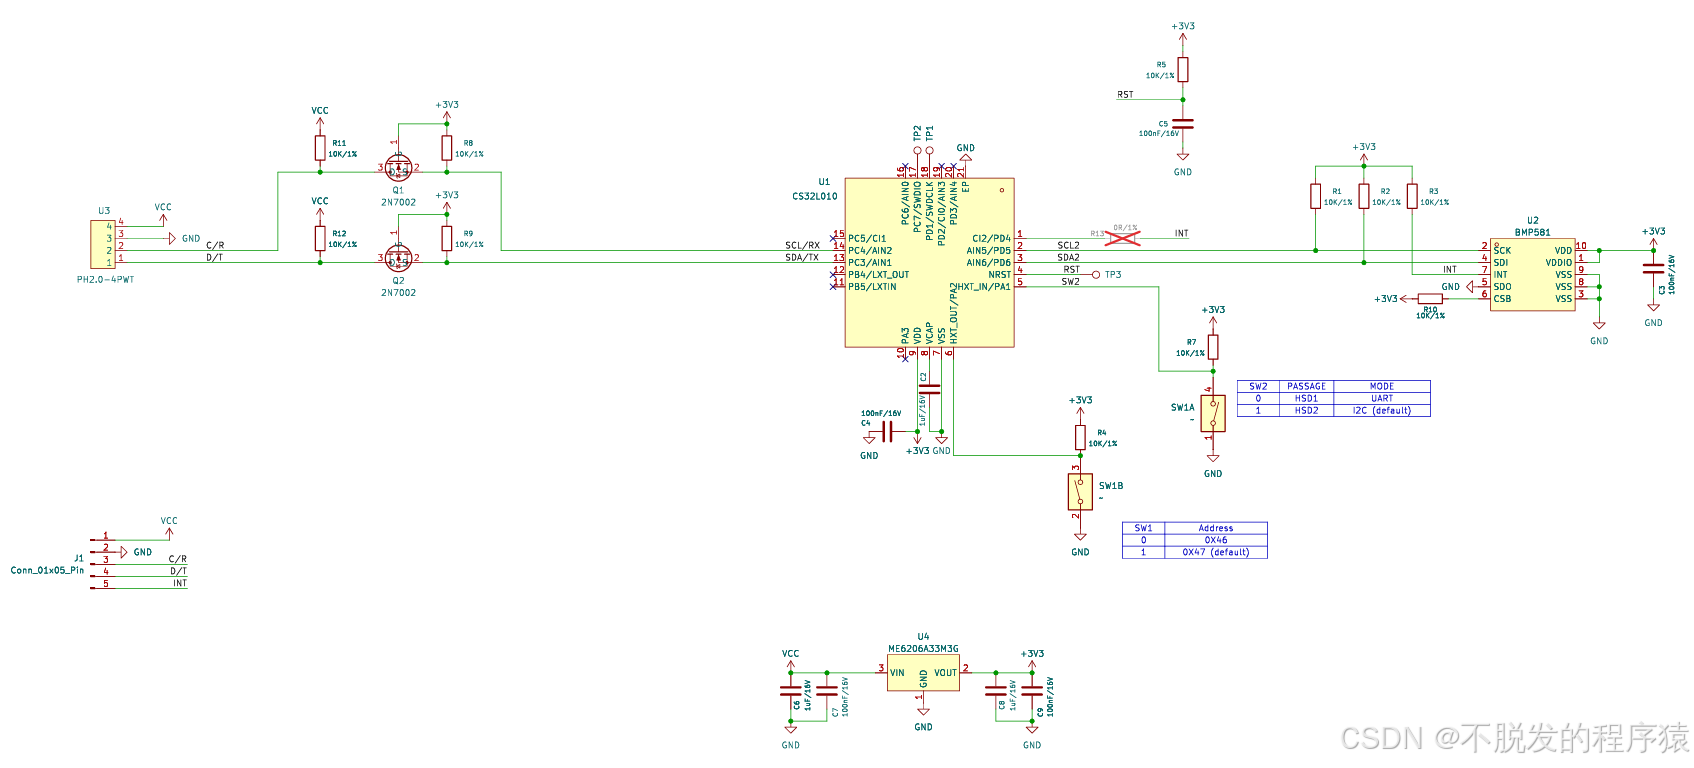Click the 'SDA/TX' net label
Screen dimensions: 1694x768
pos(802,257)
